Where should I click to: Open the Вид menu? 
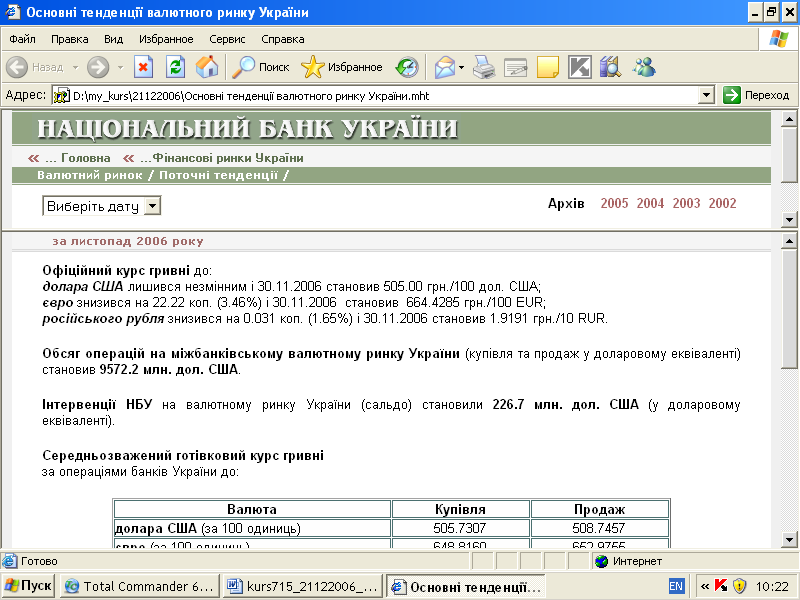tap(113, 39)
